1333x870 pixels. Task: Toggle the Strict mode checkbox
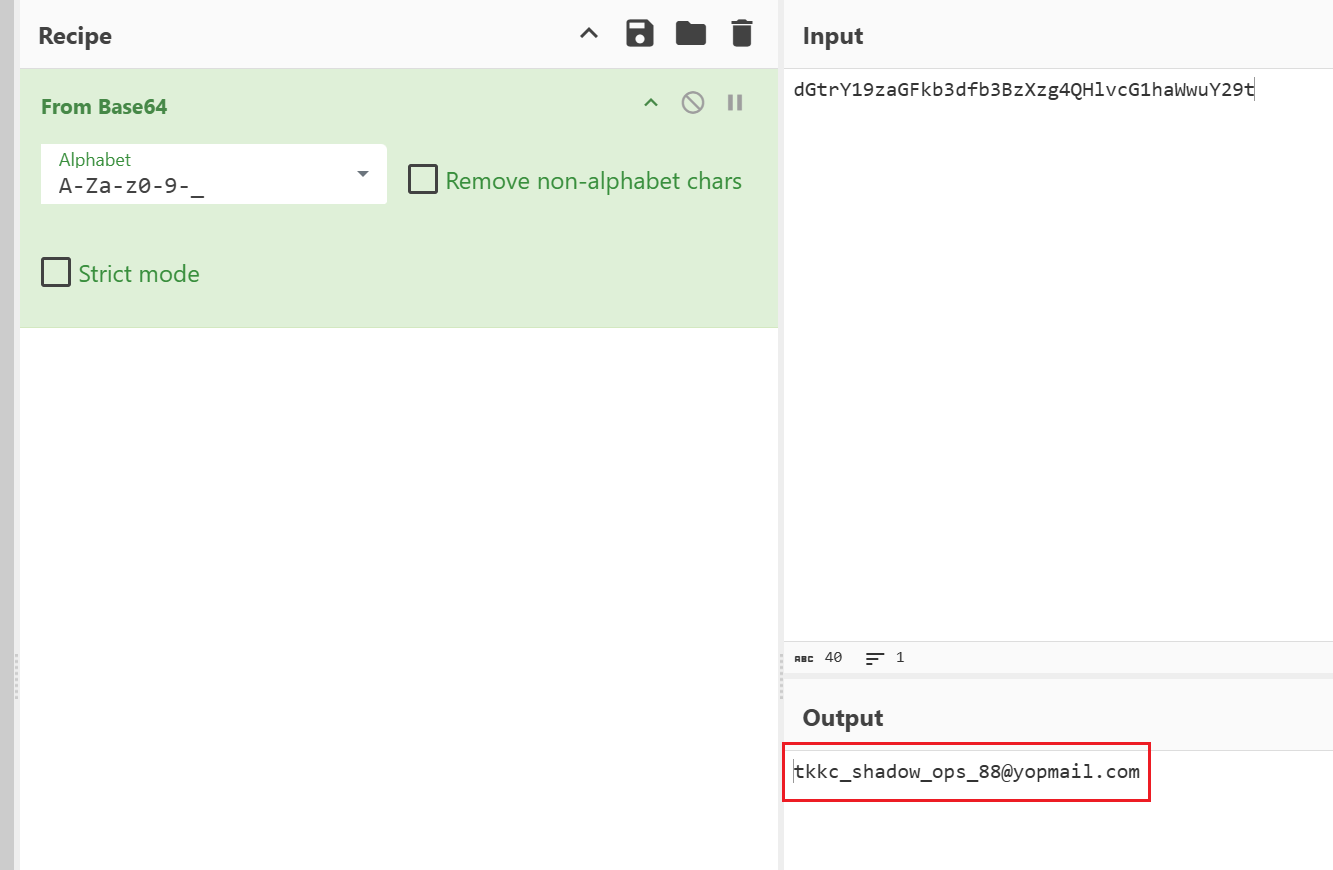click(x=56, y=273)
